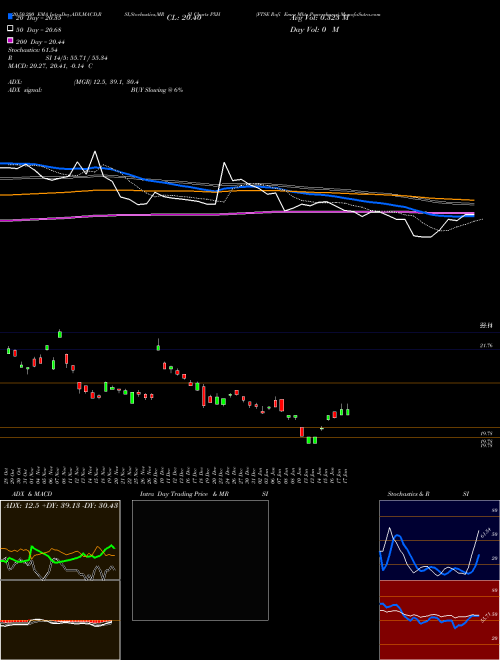Open the red RSI chart panel
Screen dimensions: 500x660
[x=439, y=620]
